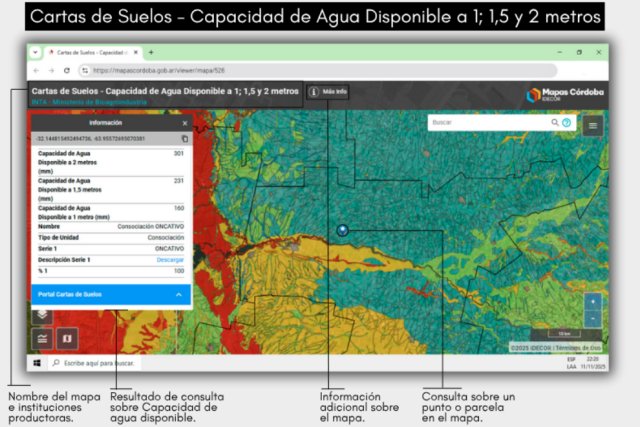Expand the browser tab list dropdown
The width and height of the screenshot is (640, 427).
pos(36,52)
